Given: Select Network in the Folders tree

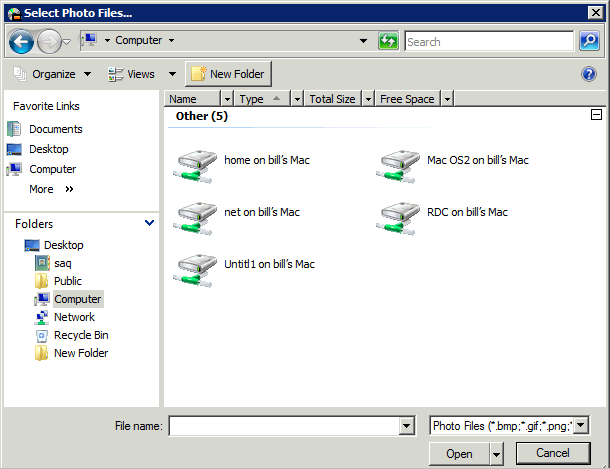Looking at the screenshot, I should point(74,317).
